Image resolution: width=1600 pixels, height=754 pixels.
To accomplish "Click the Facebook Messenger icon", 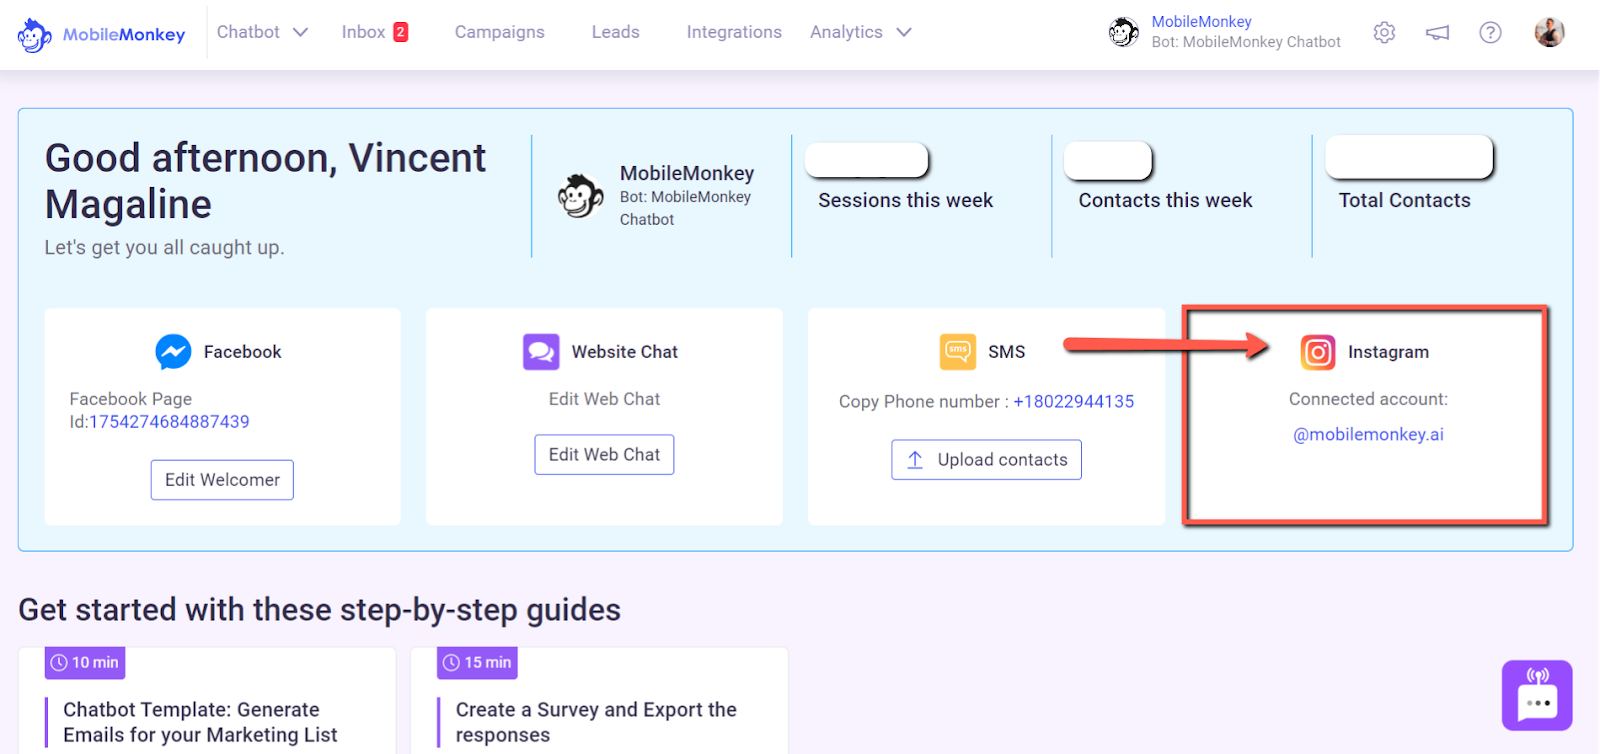I will [173, 352].
